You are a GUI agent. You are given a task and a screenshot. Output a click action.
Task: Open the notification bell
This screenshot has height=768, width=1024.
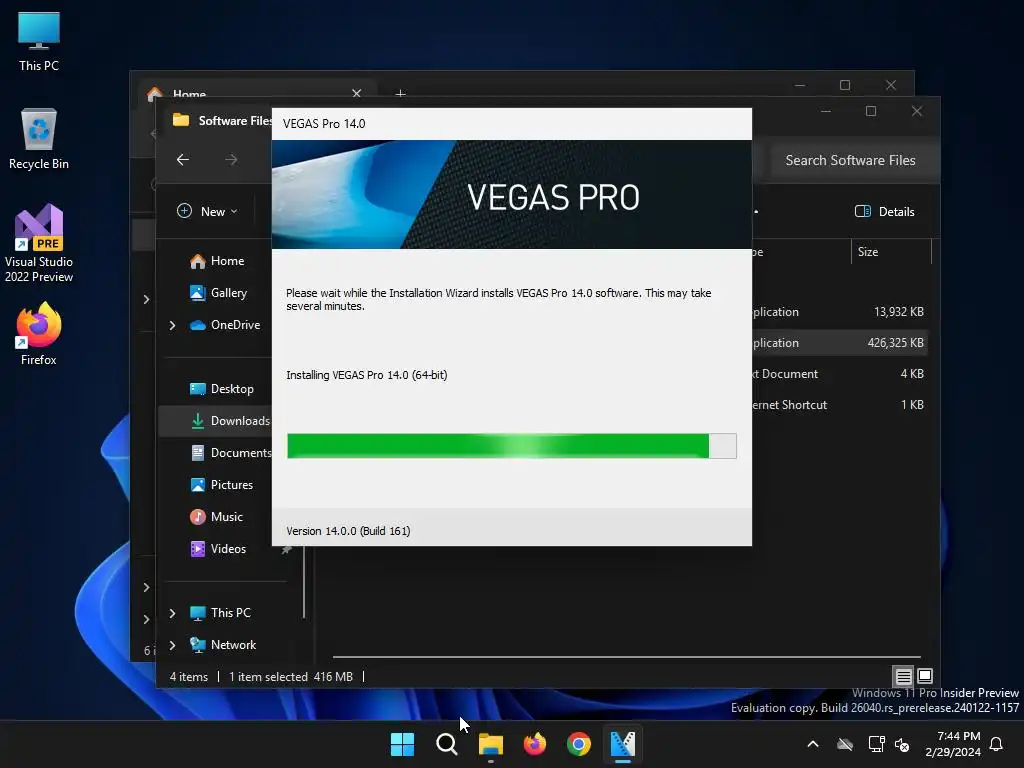tap(997, 744)
